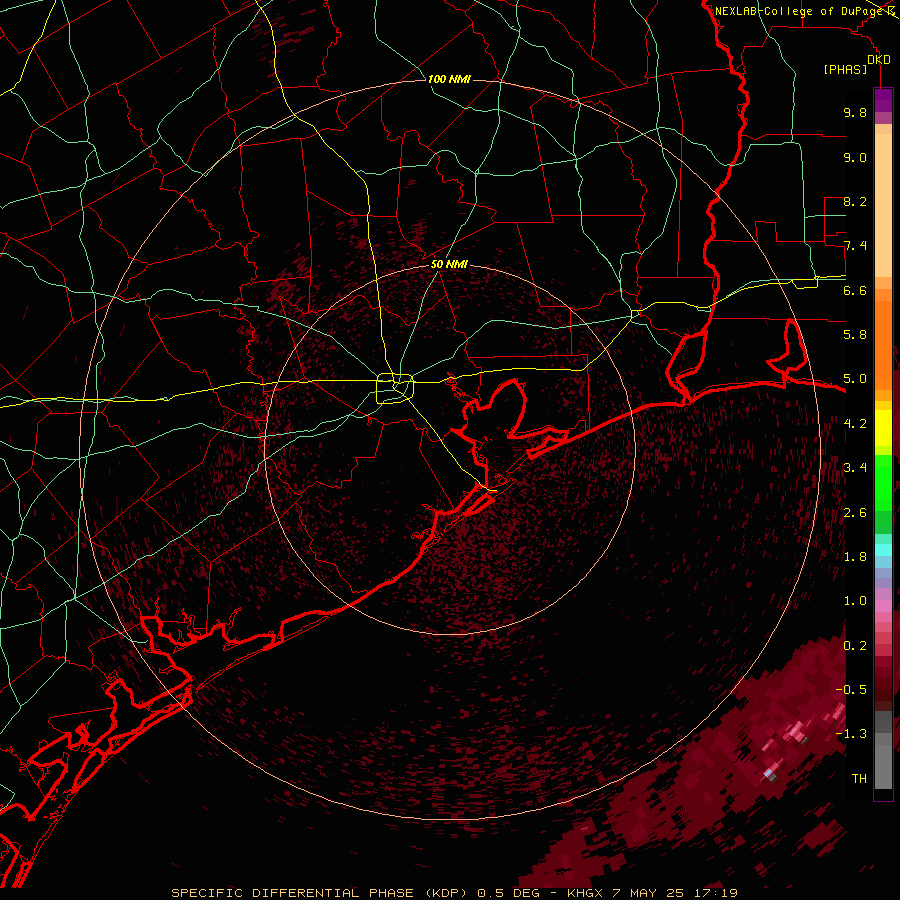Image resolution: width=900 pixels, height=900 pixels.
Task: Click the 8.2 scale value
Action: coord(855,201)
